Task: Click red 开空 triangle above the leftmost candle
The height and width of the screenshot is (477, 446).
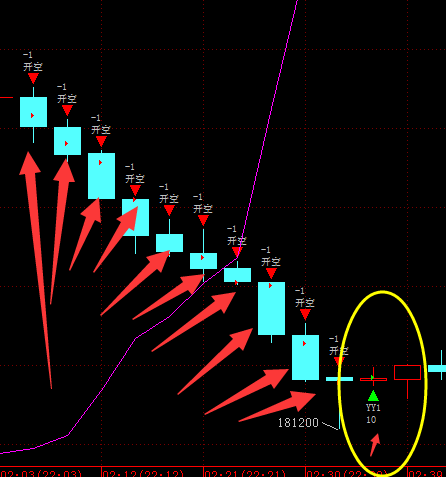Action: [x=33, y=79]
